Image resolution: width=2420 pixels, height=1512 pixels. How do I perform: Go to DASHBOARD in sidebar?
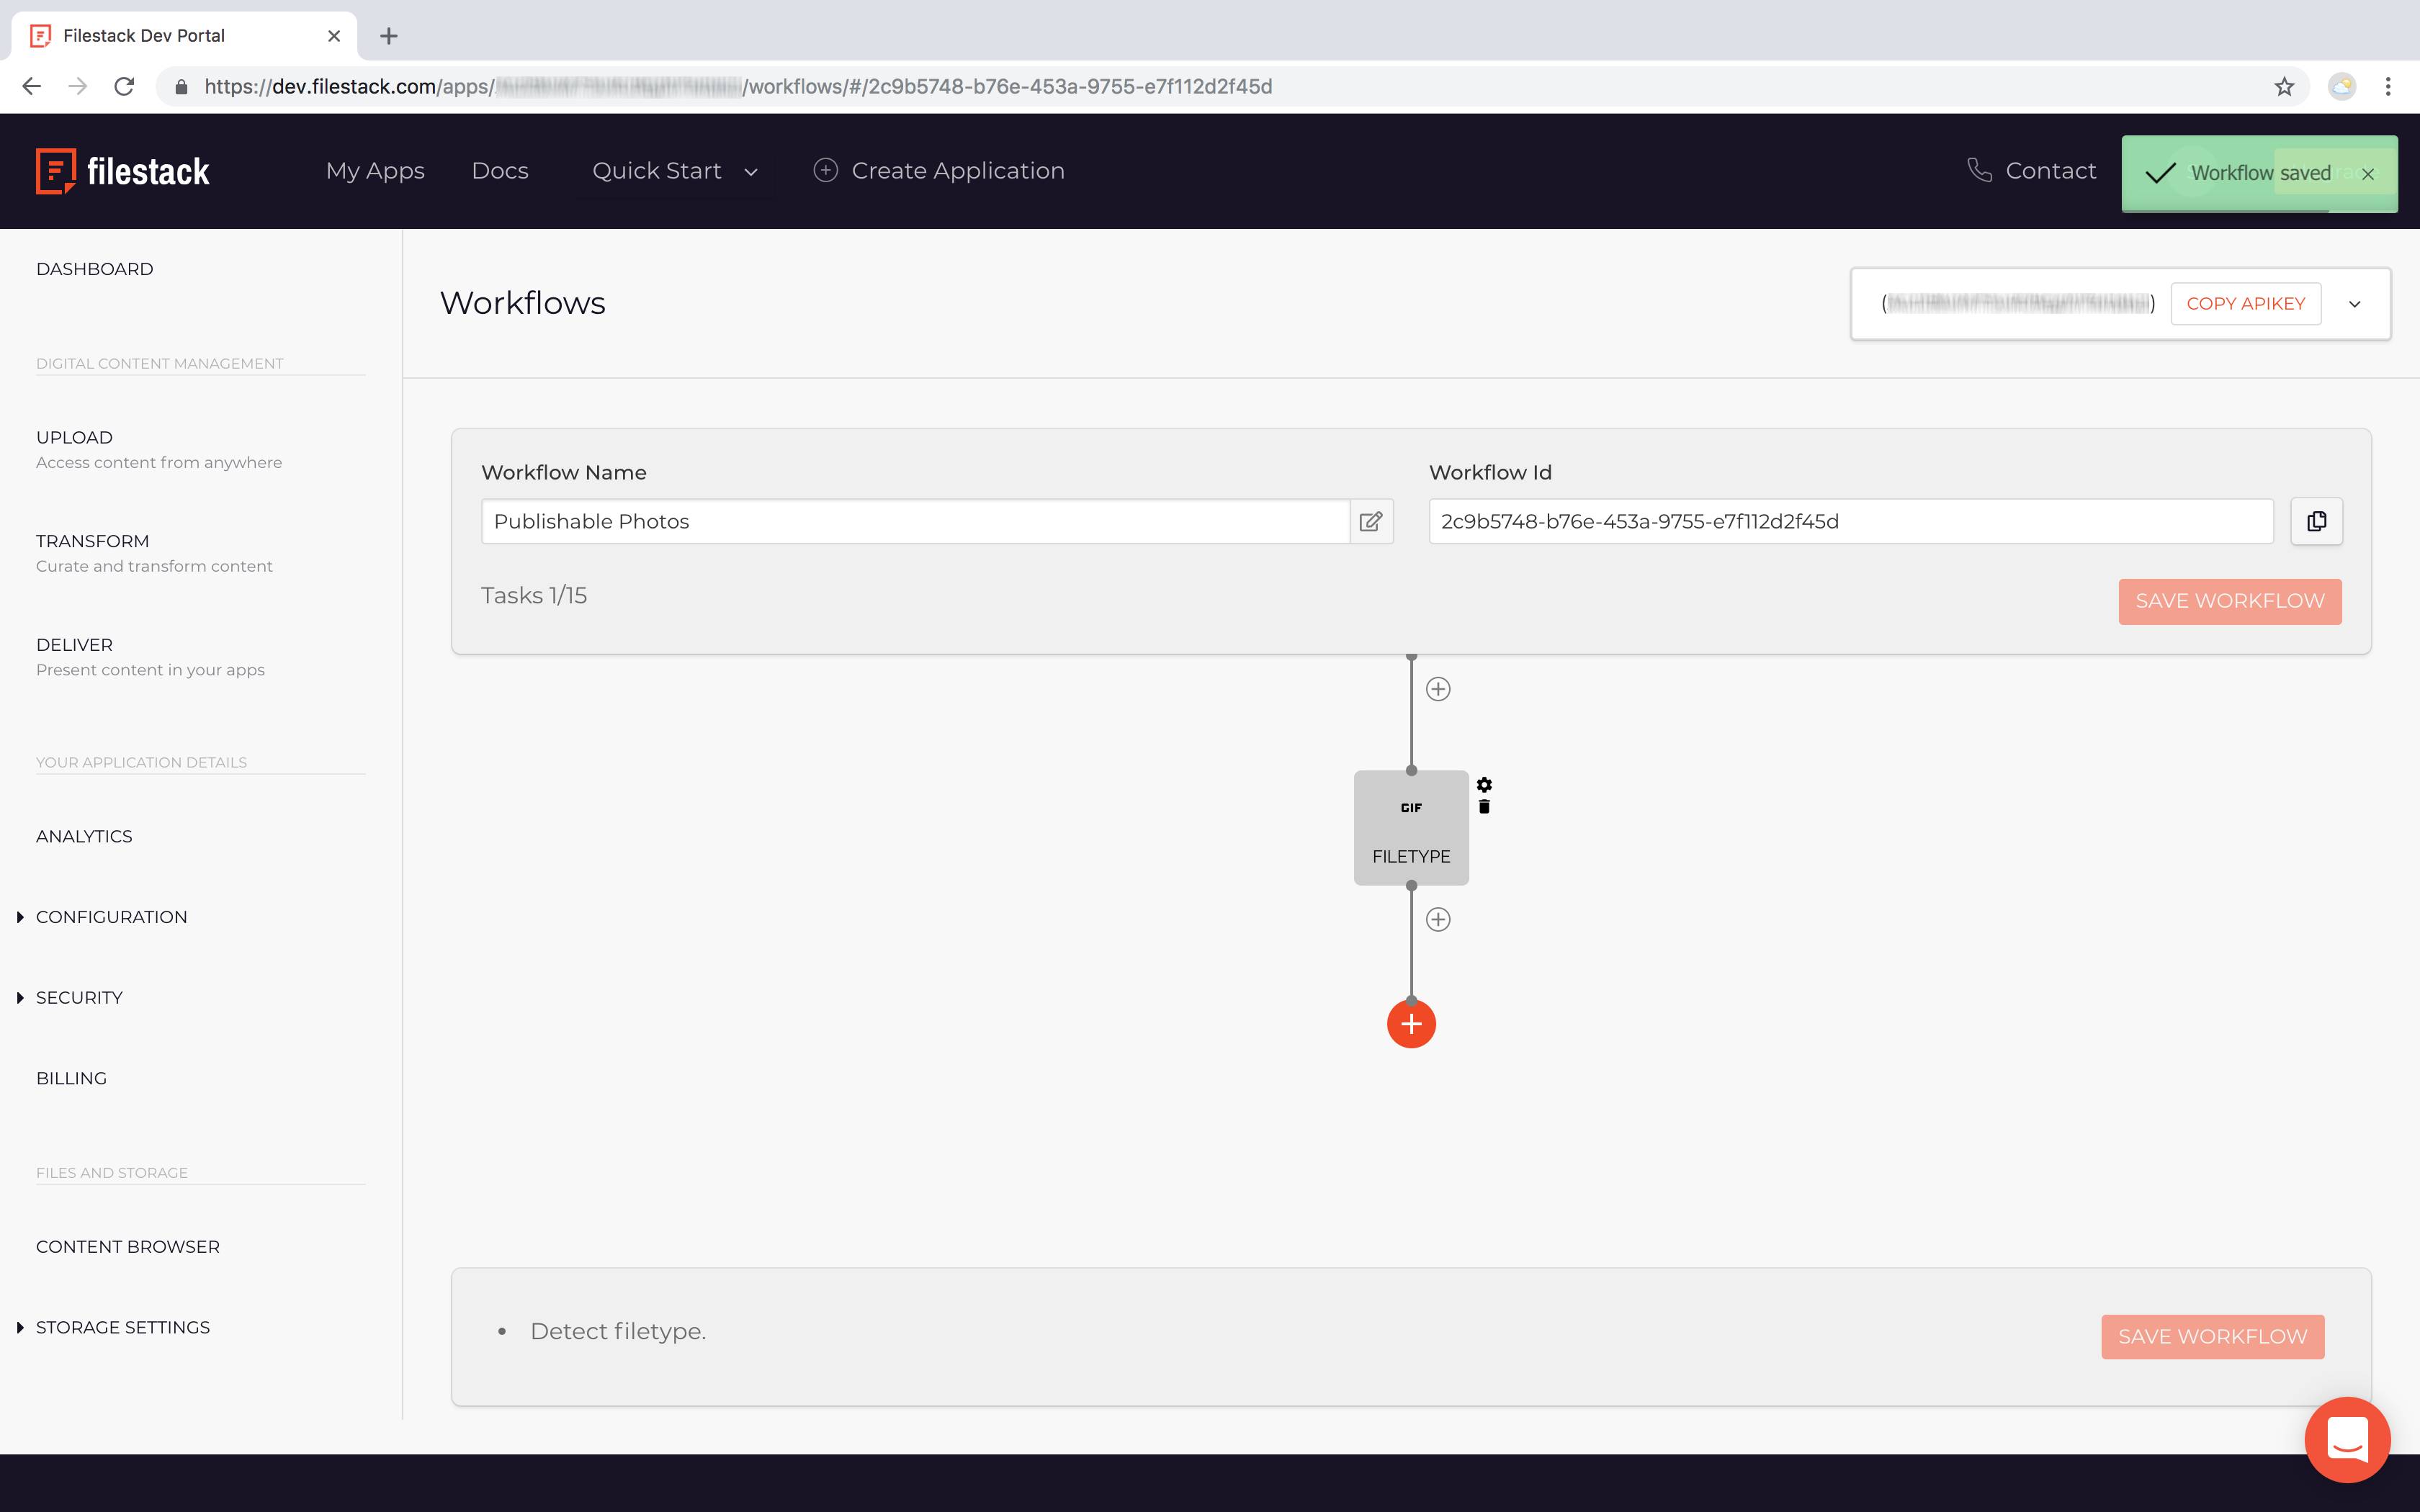(x=95, y=269)
